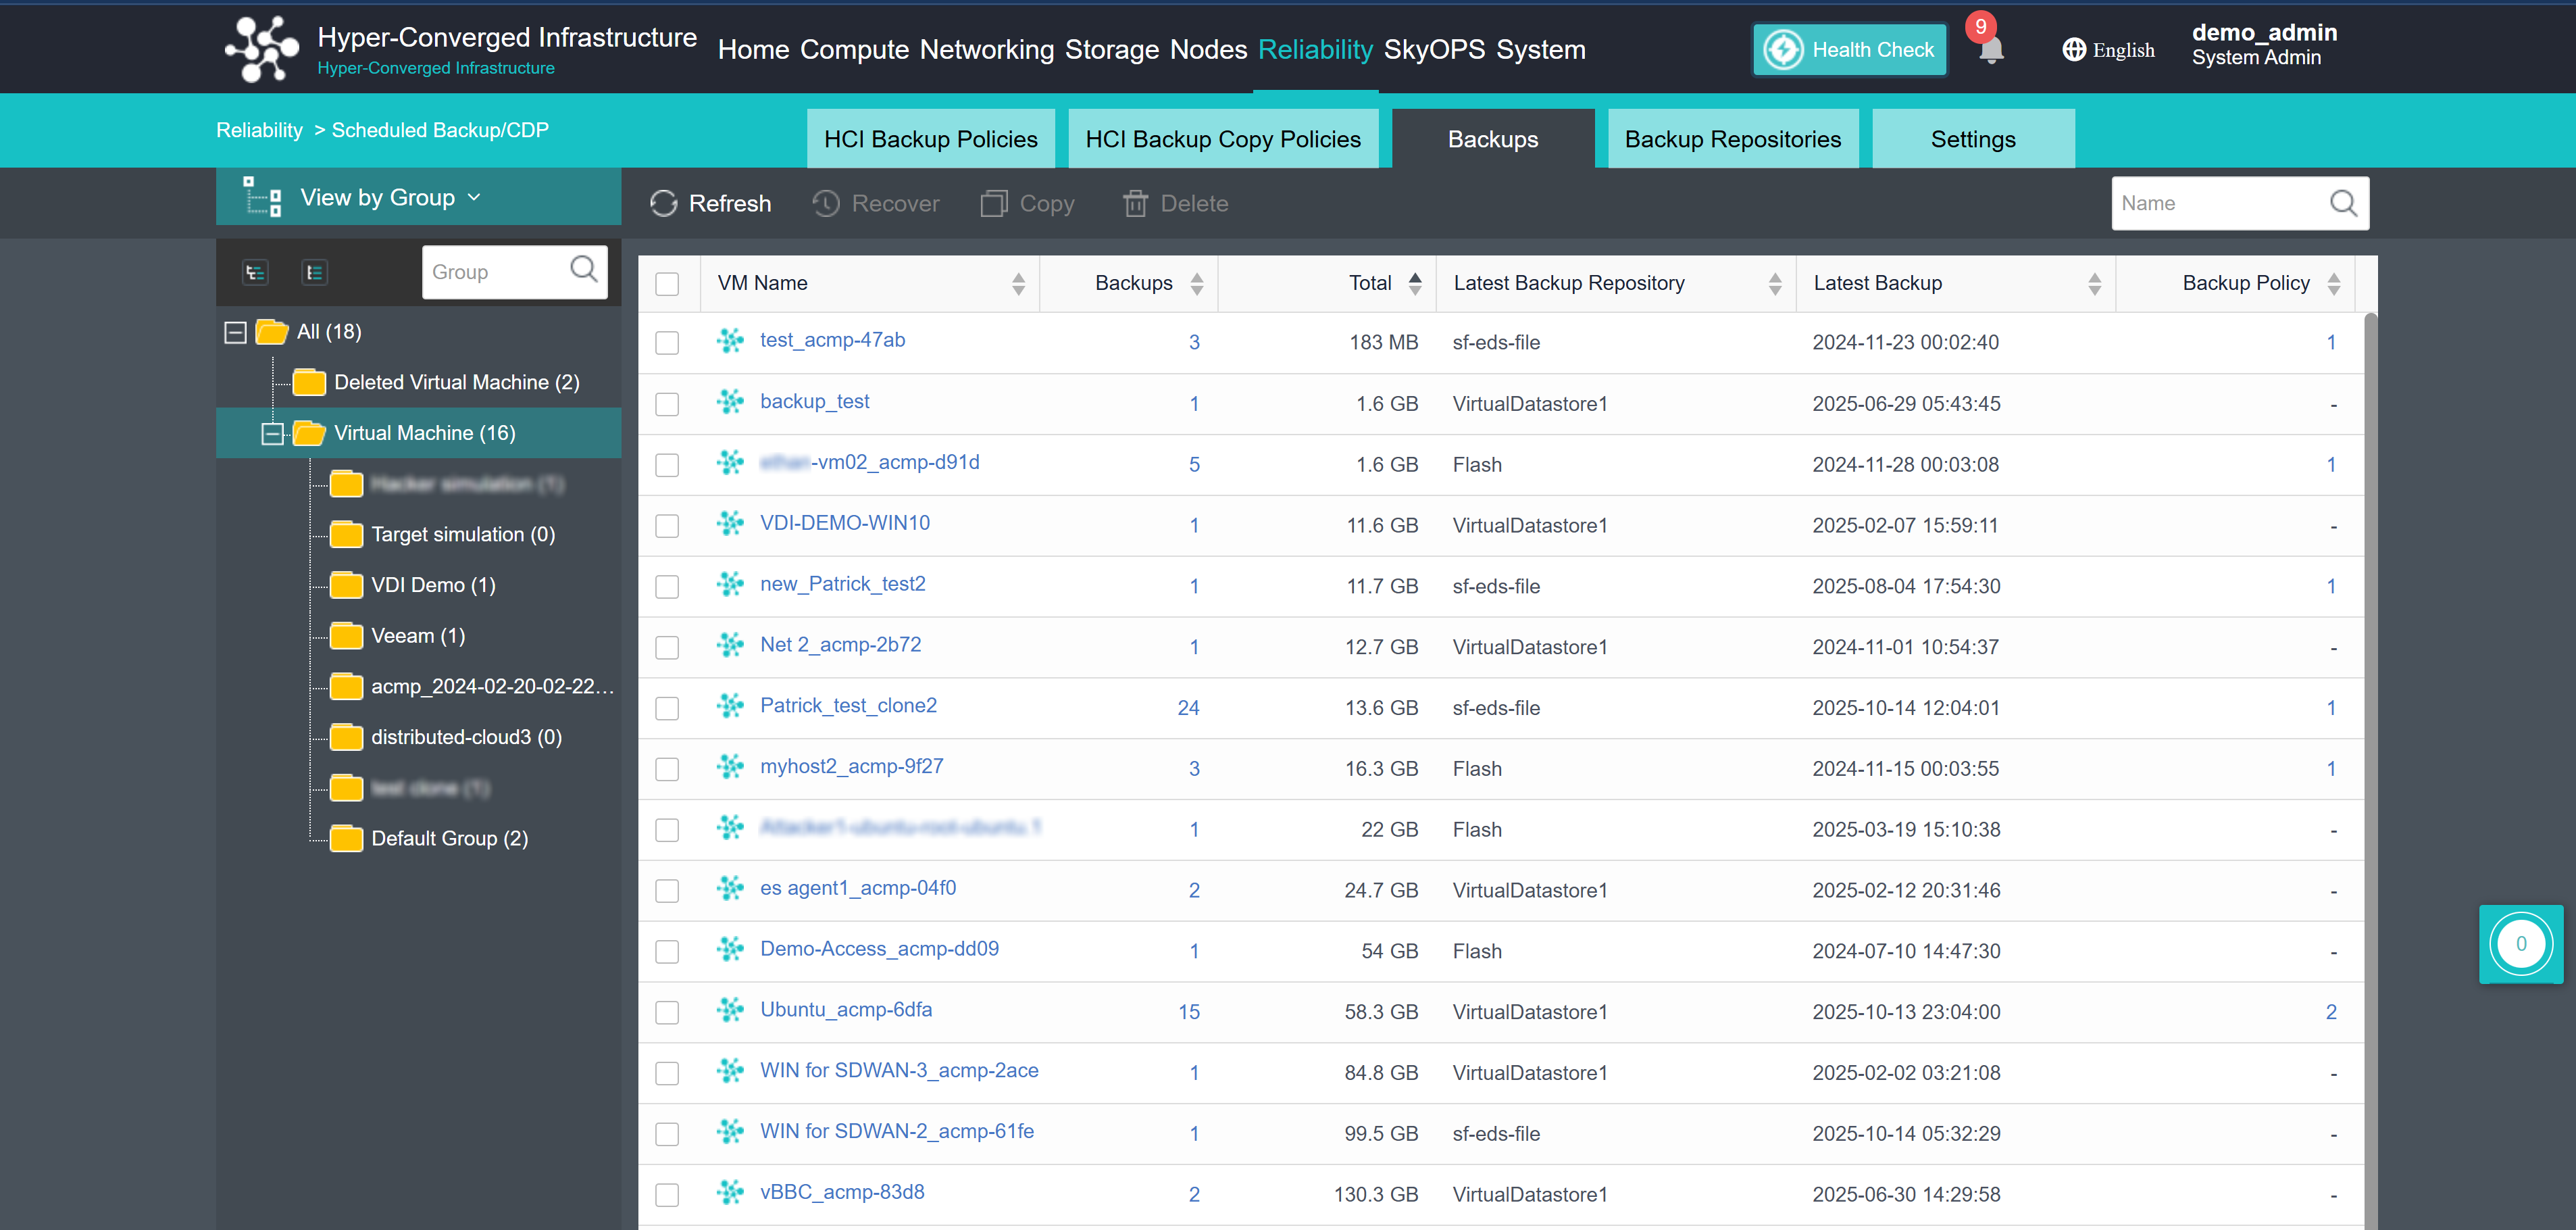Open the Backup Repositories tab
The height and width of the screenshot is (1230, 2576).
pos(1732,139)
